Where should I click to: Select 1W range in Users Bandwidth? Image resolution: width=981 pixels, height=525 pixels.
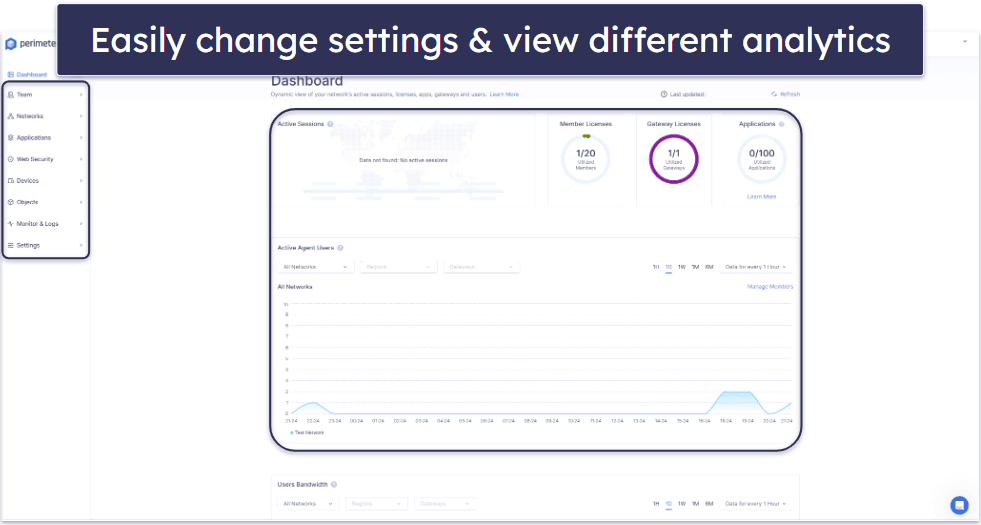(682, 504)
